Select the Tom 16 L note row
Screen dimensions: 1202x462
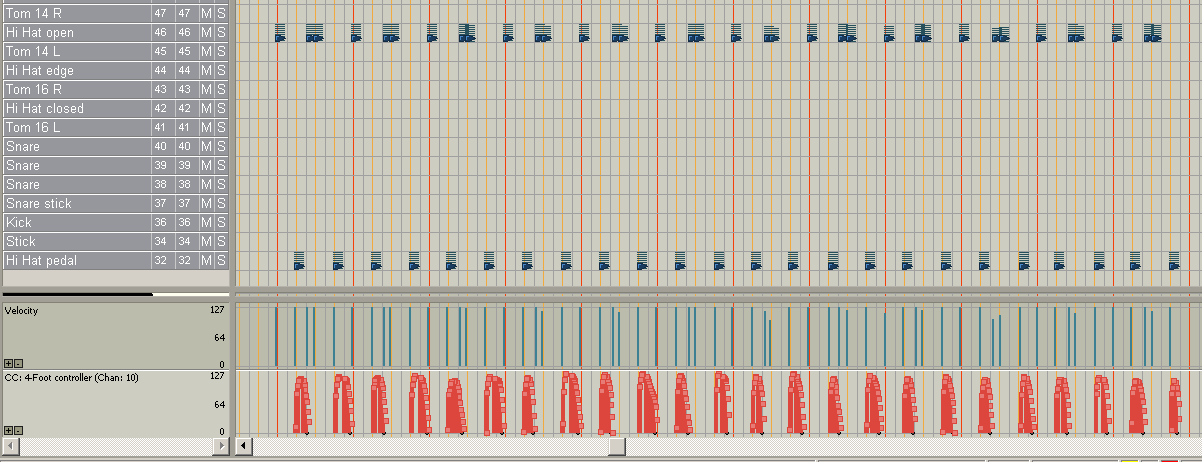coord(75,128)
